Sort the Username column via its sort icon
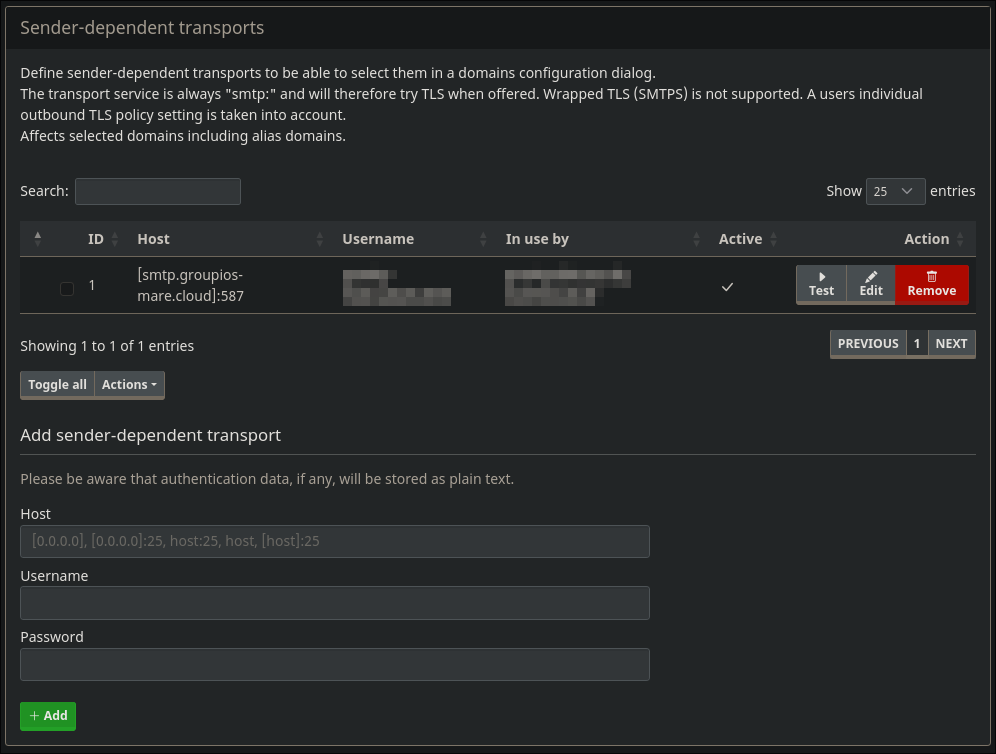The width and height of the screenshot is (996, 754). (x=484, y=239)
